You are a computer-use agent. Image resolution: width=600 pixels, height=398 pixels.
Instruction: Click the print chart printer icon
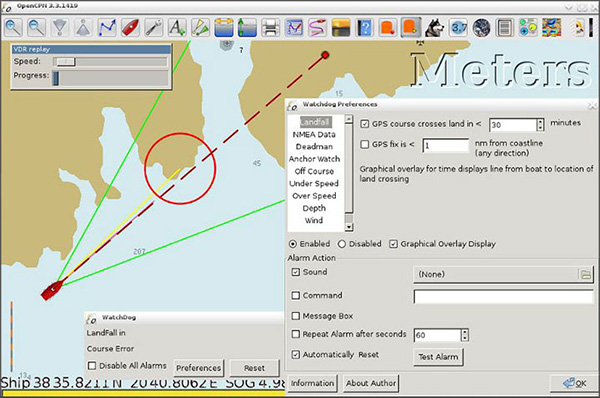271,28
